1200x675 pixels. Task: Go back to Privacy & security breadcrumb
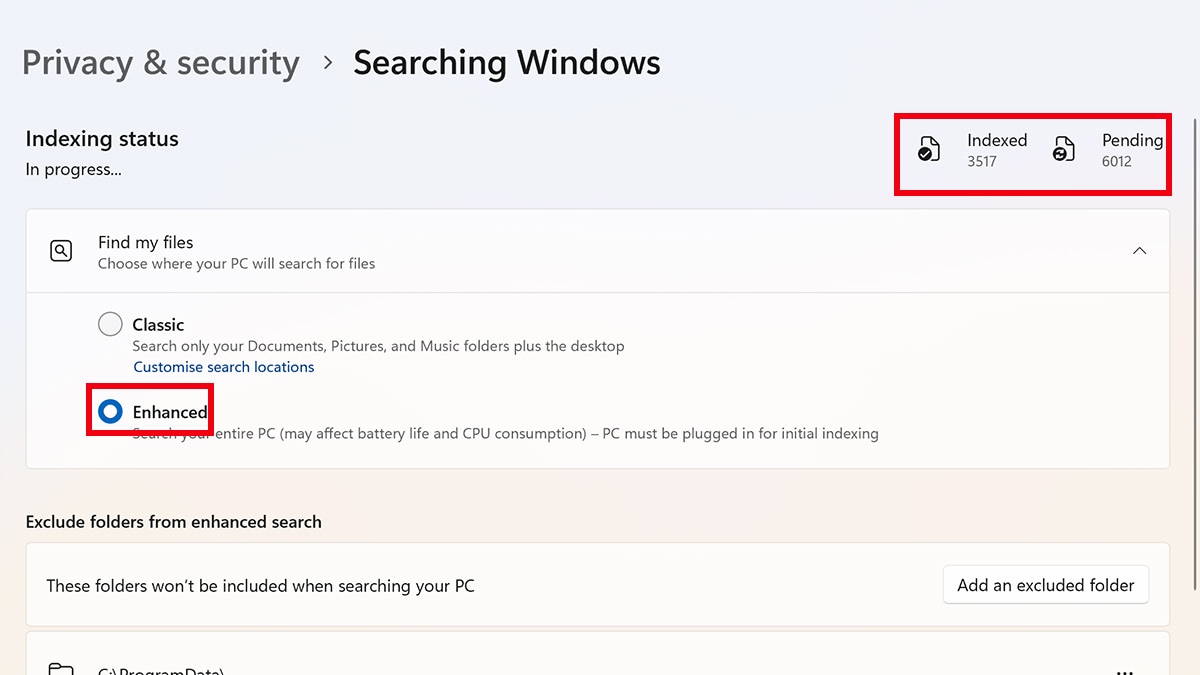pos(161,62)
